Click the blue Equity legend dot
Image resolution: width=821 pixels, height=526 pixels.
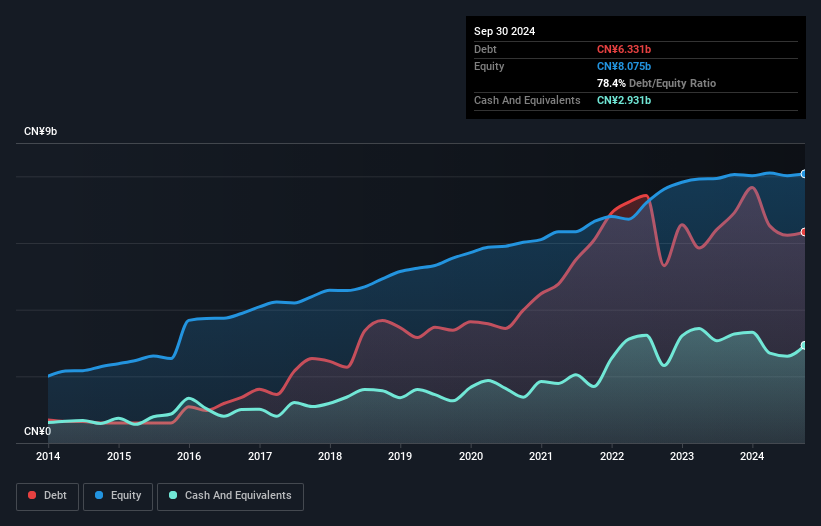(x=99, y=495)
